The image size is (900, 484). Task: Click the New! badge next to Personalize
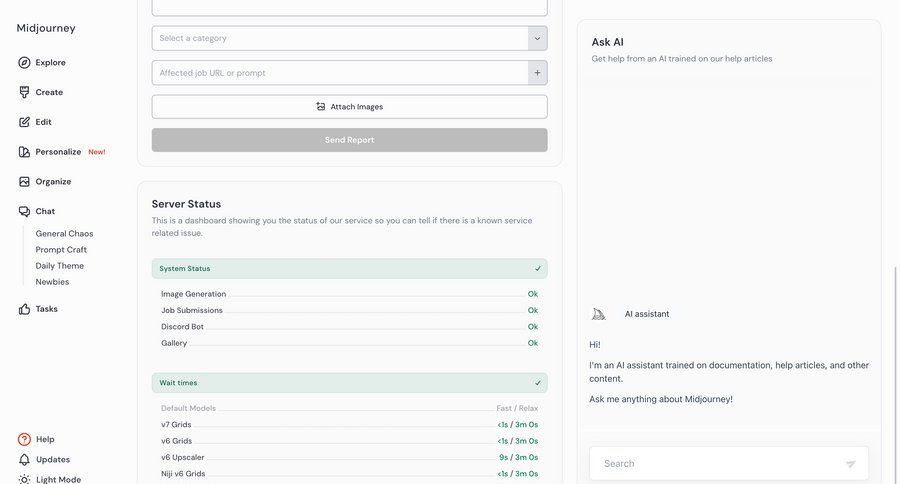pos(96,152)
